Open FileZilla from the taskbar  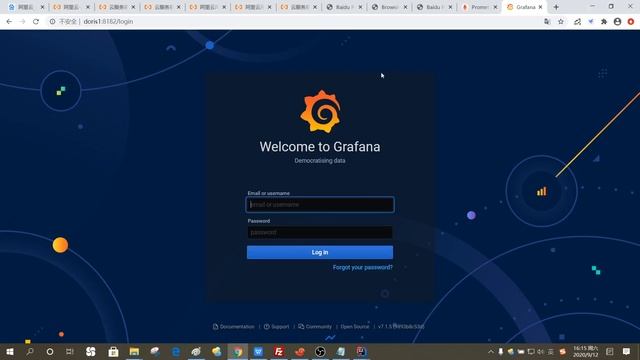pos(279,351)
